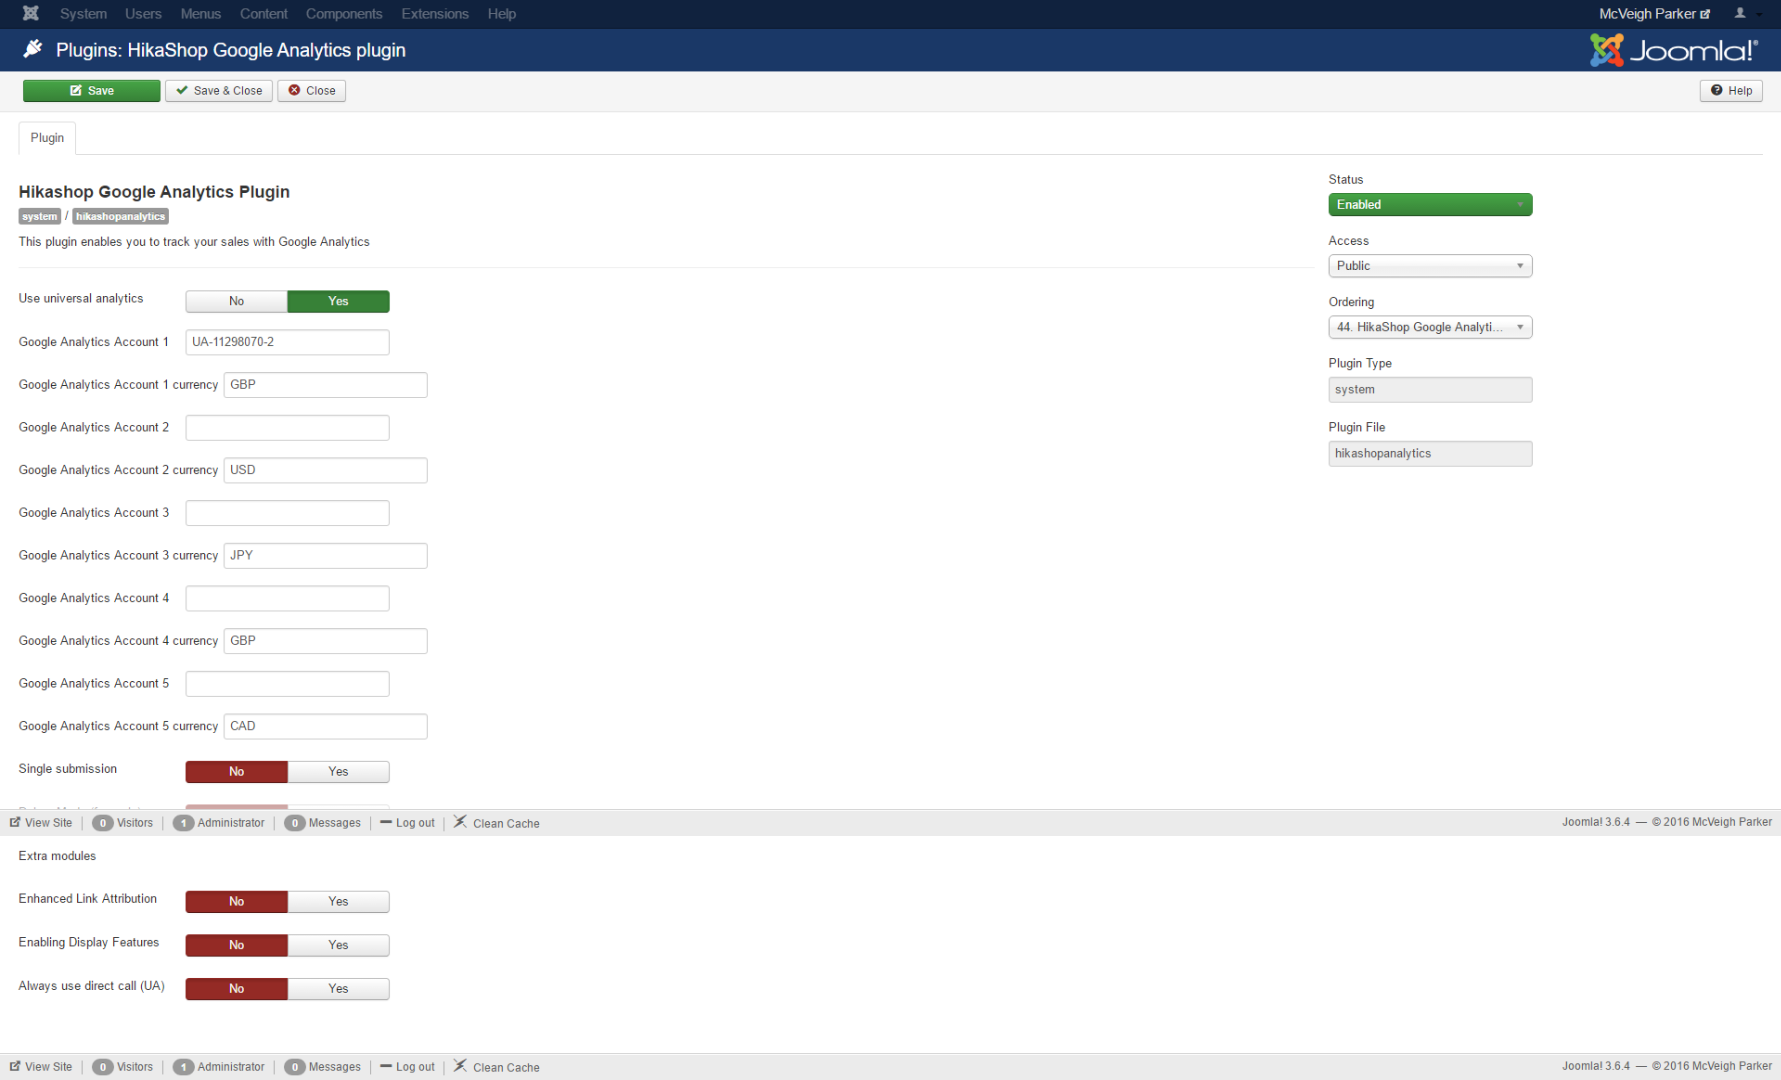Click the Google Analytics Account 3 field
Screen dimensions: 1781x1080
tap(288, 513)
